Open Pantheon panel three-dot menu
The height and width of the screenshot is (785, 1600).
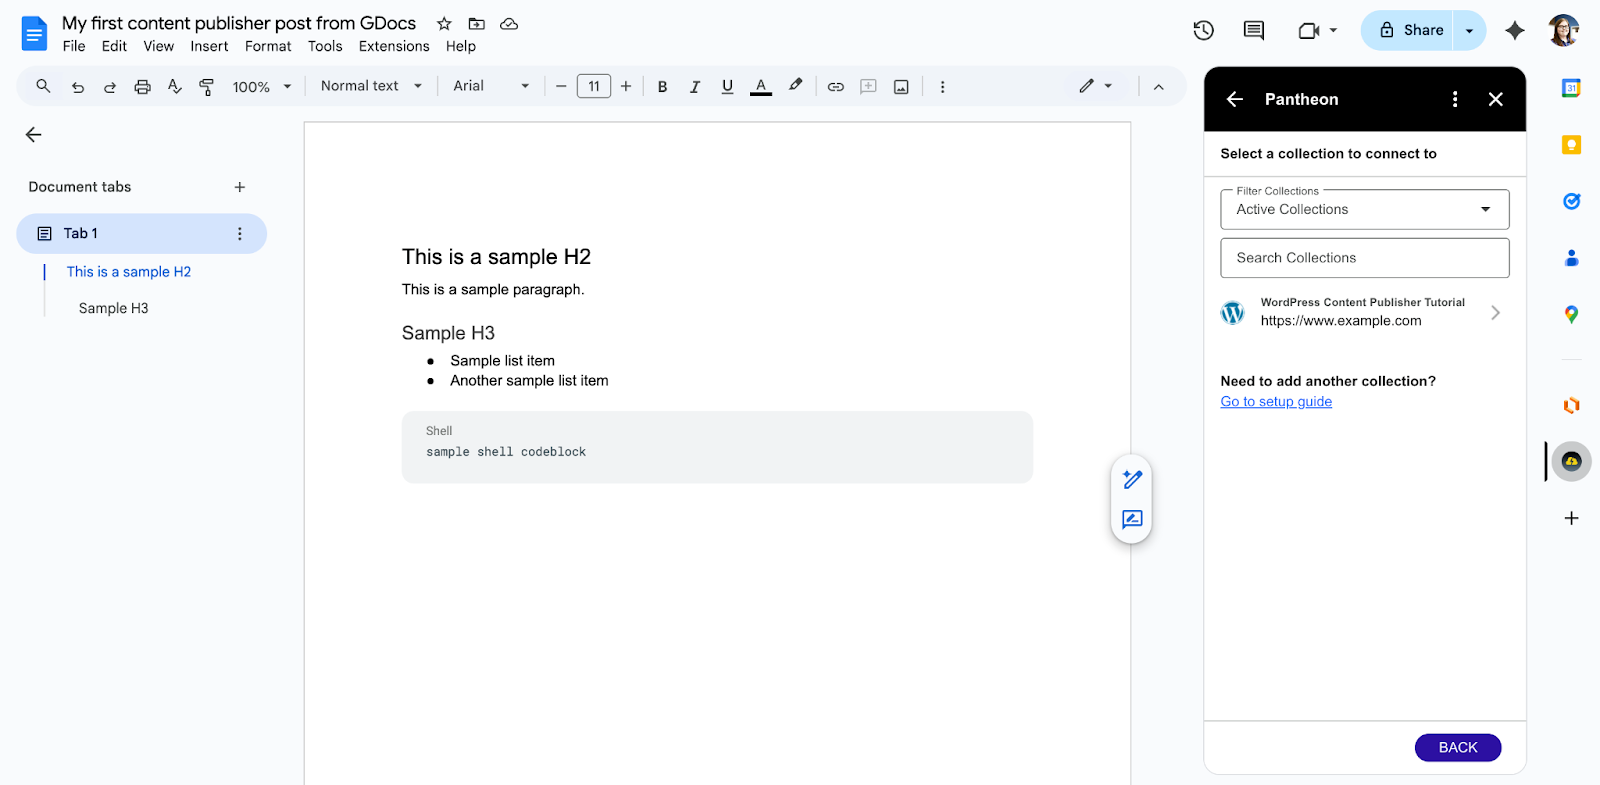click(x=1455, y=99)
